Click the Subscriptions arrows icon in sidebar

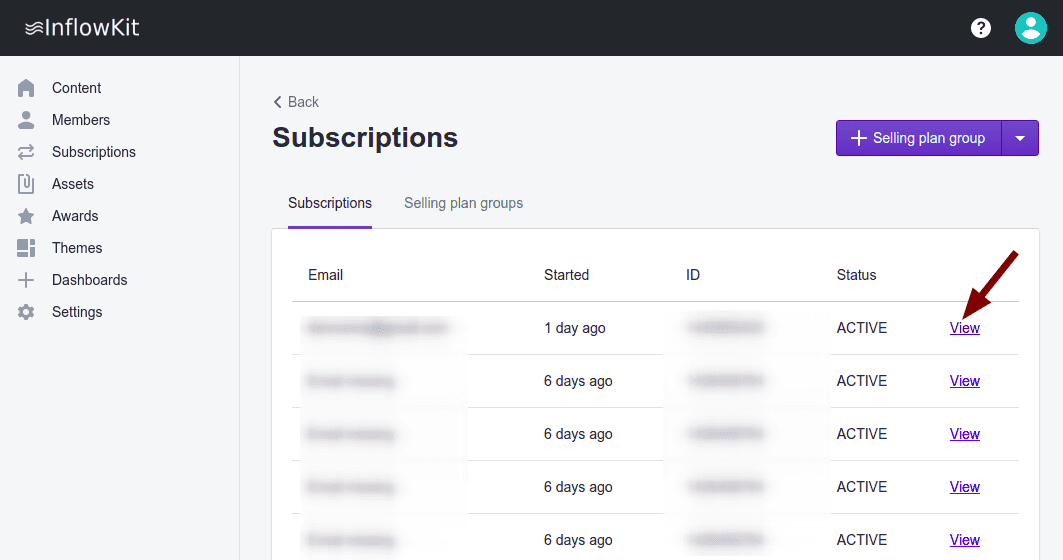pyautogui.click(x=26, y=152)
